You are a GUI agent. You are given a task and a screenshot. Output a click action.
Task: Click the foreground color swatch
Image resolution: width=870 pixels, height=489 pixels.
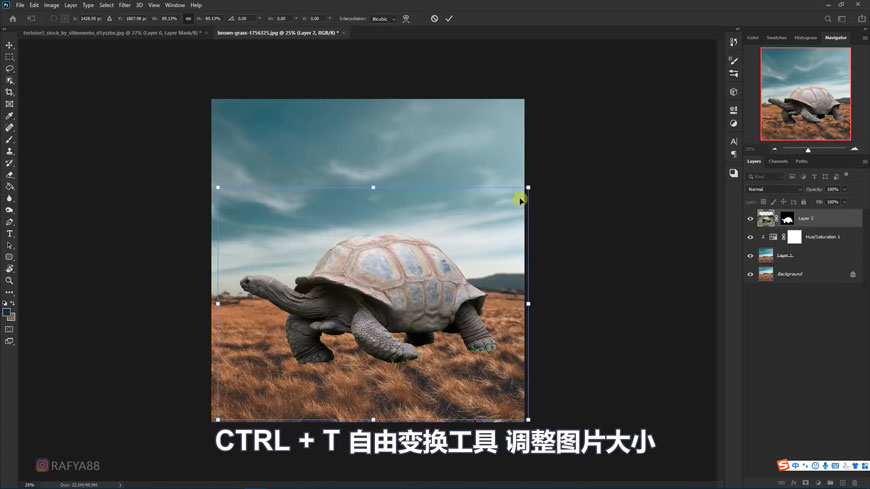click(7, 313)
